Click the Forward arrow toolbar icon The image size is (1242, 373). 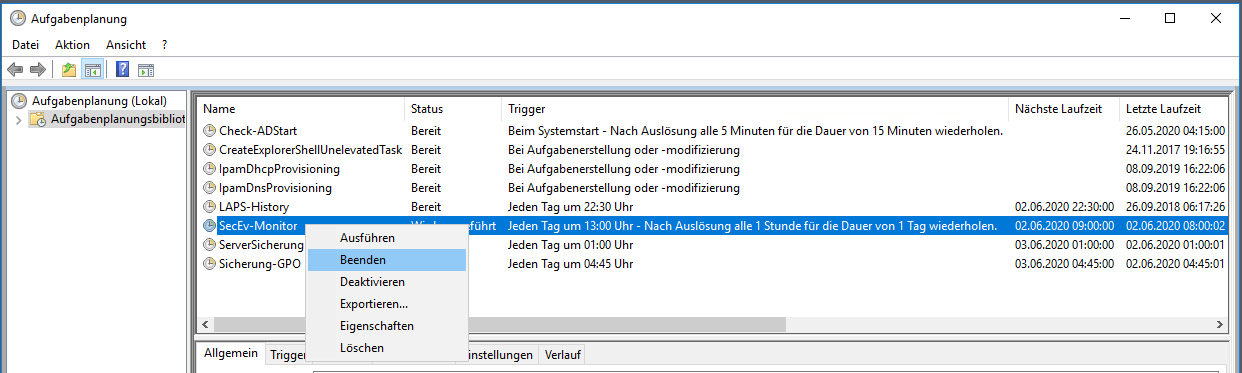pyautogui.click(x=38, y=70)
